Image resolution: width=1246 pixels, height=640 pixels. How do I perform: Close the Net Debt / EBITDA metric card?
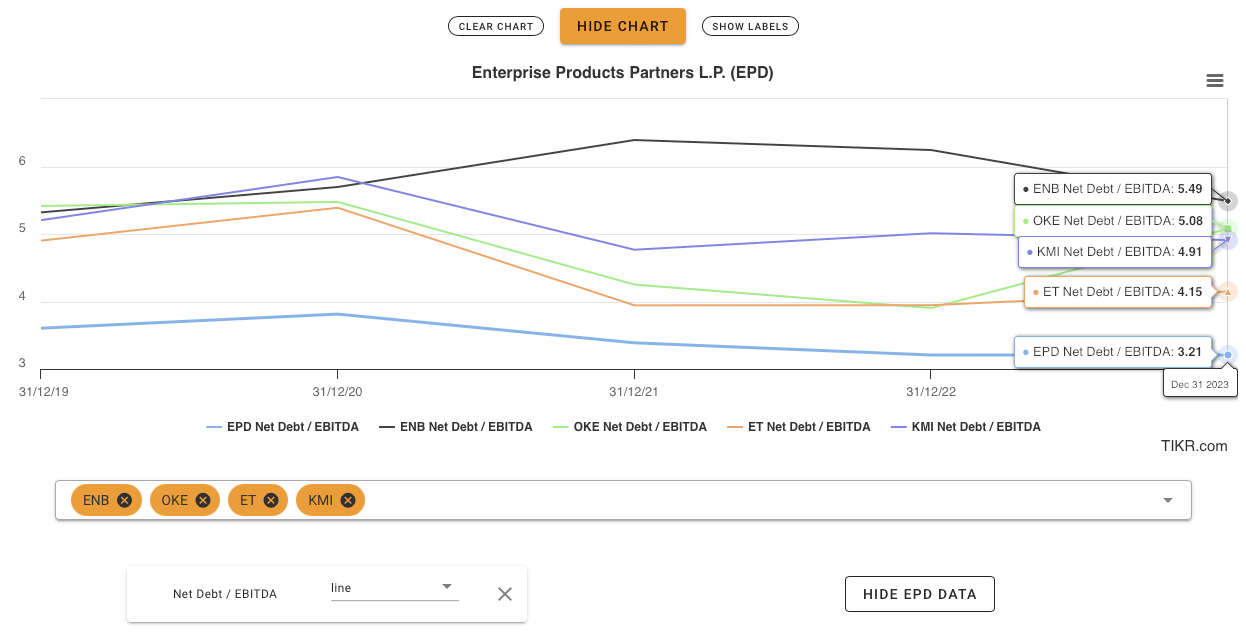[x=504, y=593]
